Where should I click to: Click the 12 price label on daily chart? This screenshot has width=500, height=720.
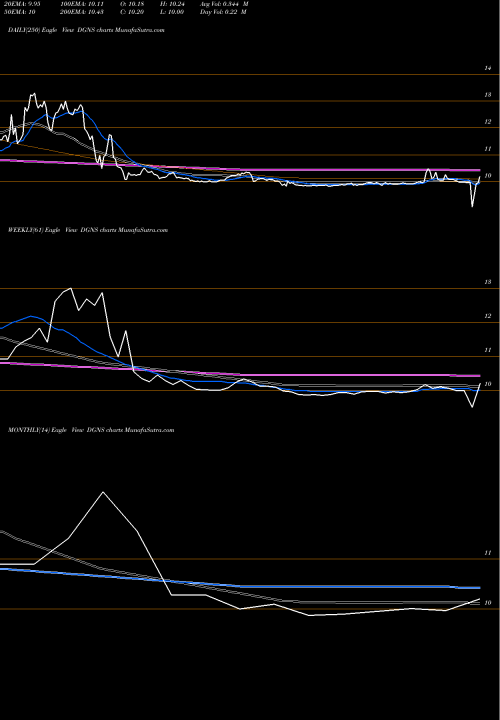[x=488, y=122]
